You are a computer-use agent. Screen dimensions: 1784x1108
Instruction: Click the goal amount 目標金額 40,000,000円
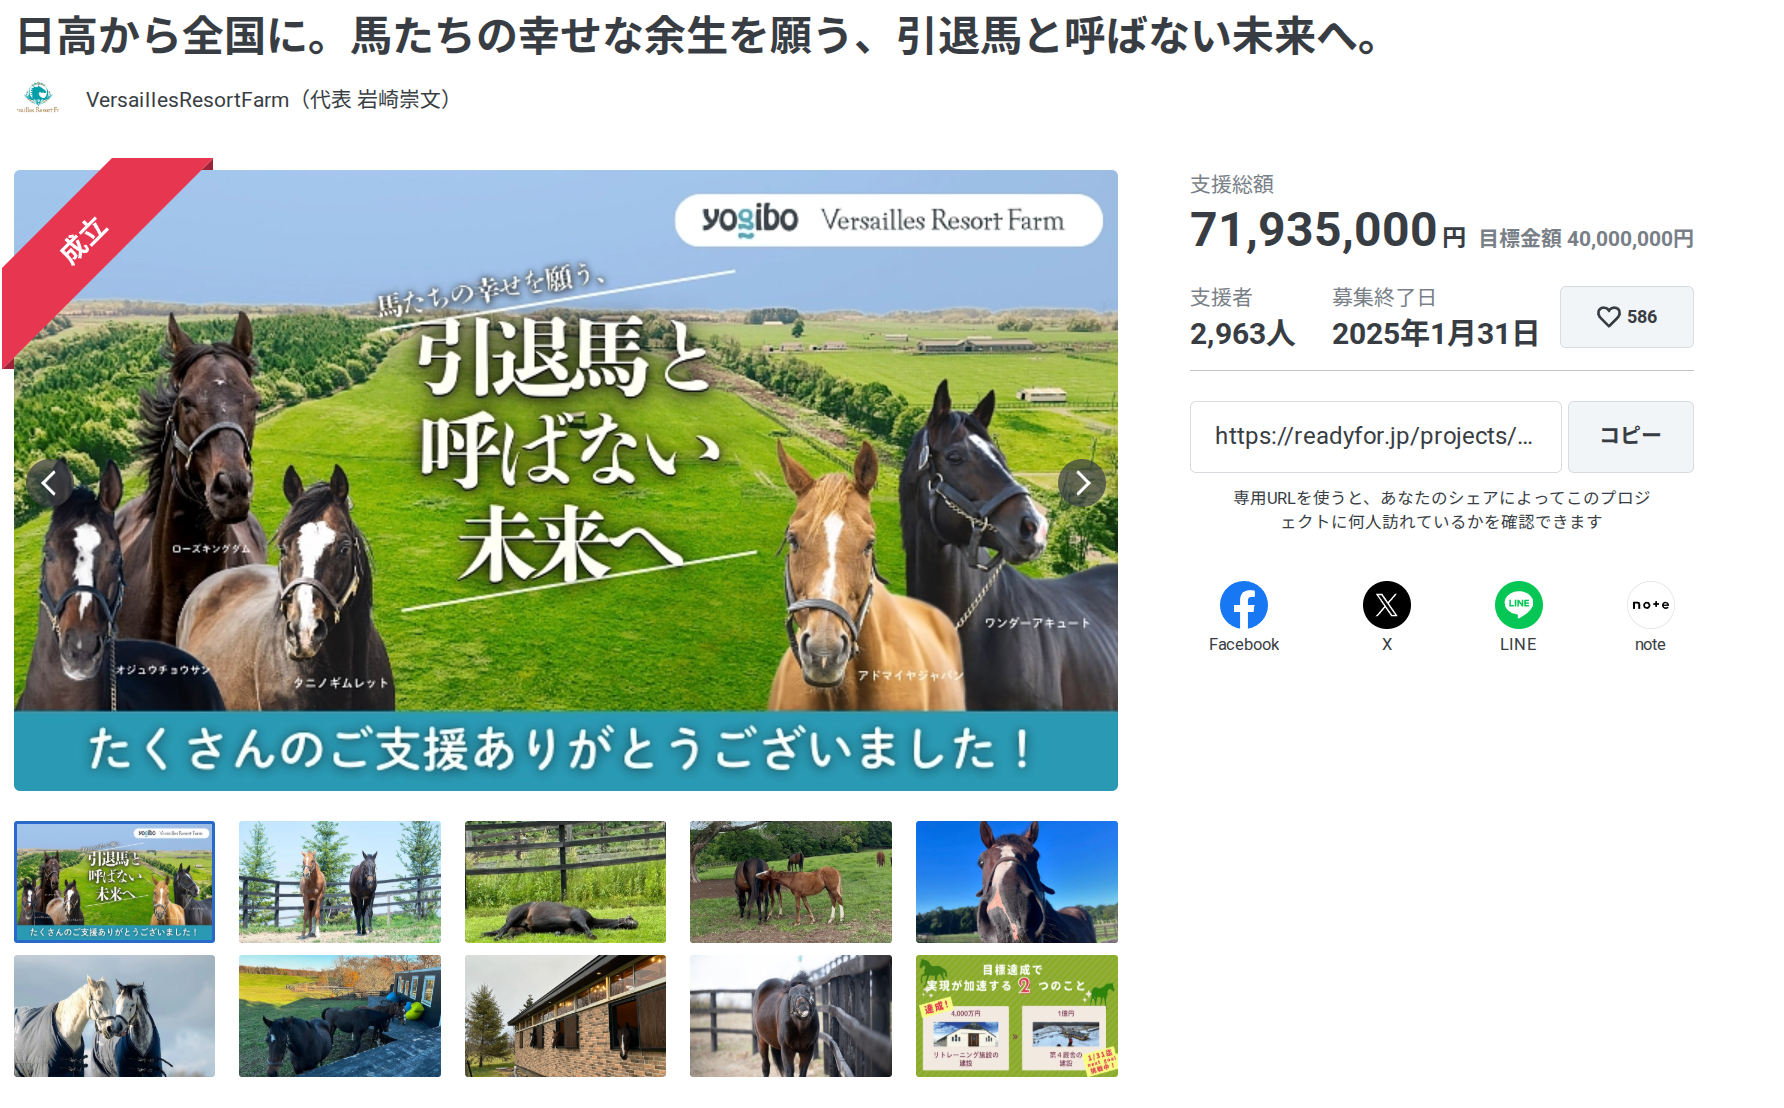[x=1586, y=239]
